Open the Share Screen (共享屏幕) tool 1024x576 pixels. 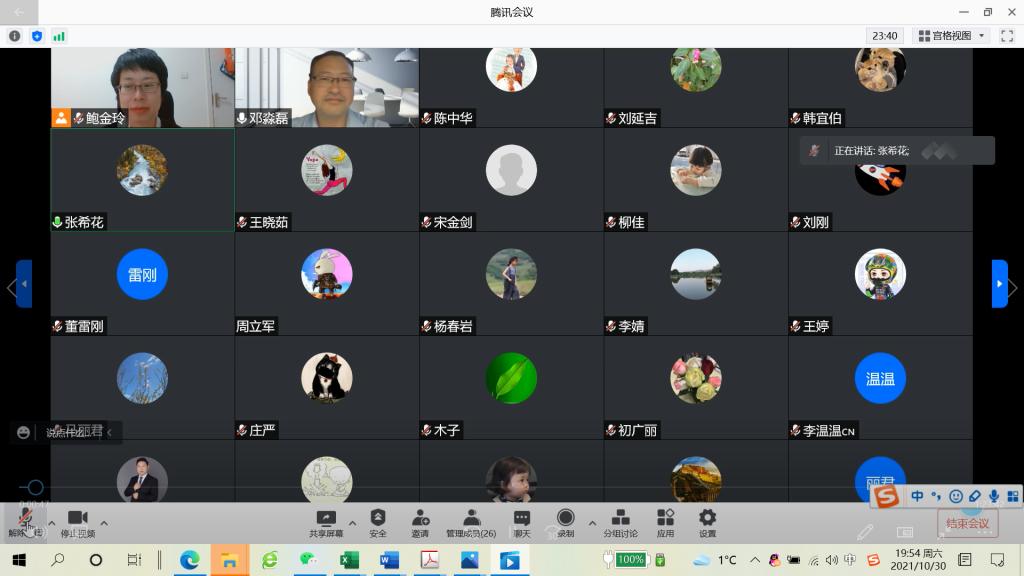click(326, 524)
